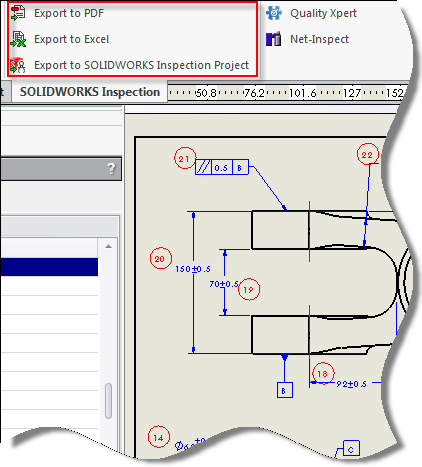Click the list scroll-up arrow

108,247
